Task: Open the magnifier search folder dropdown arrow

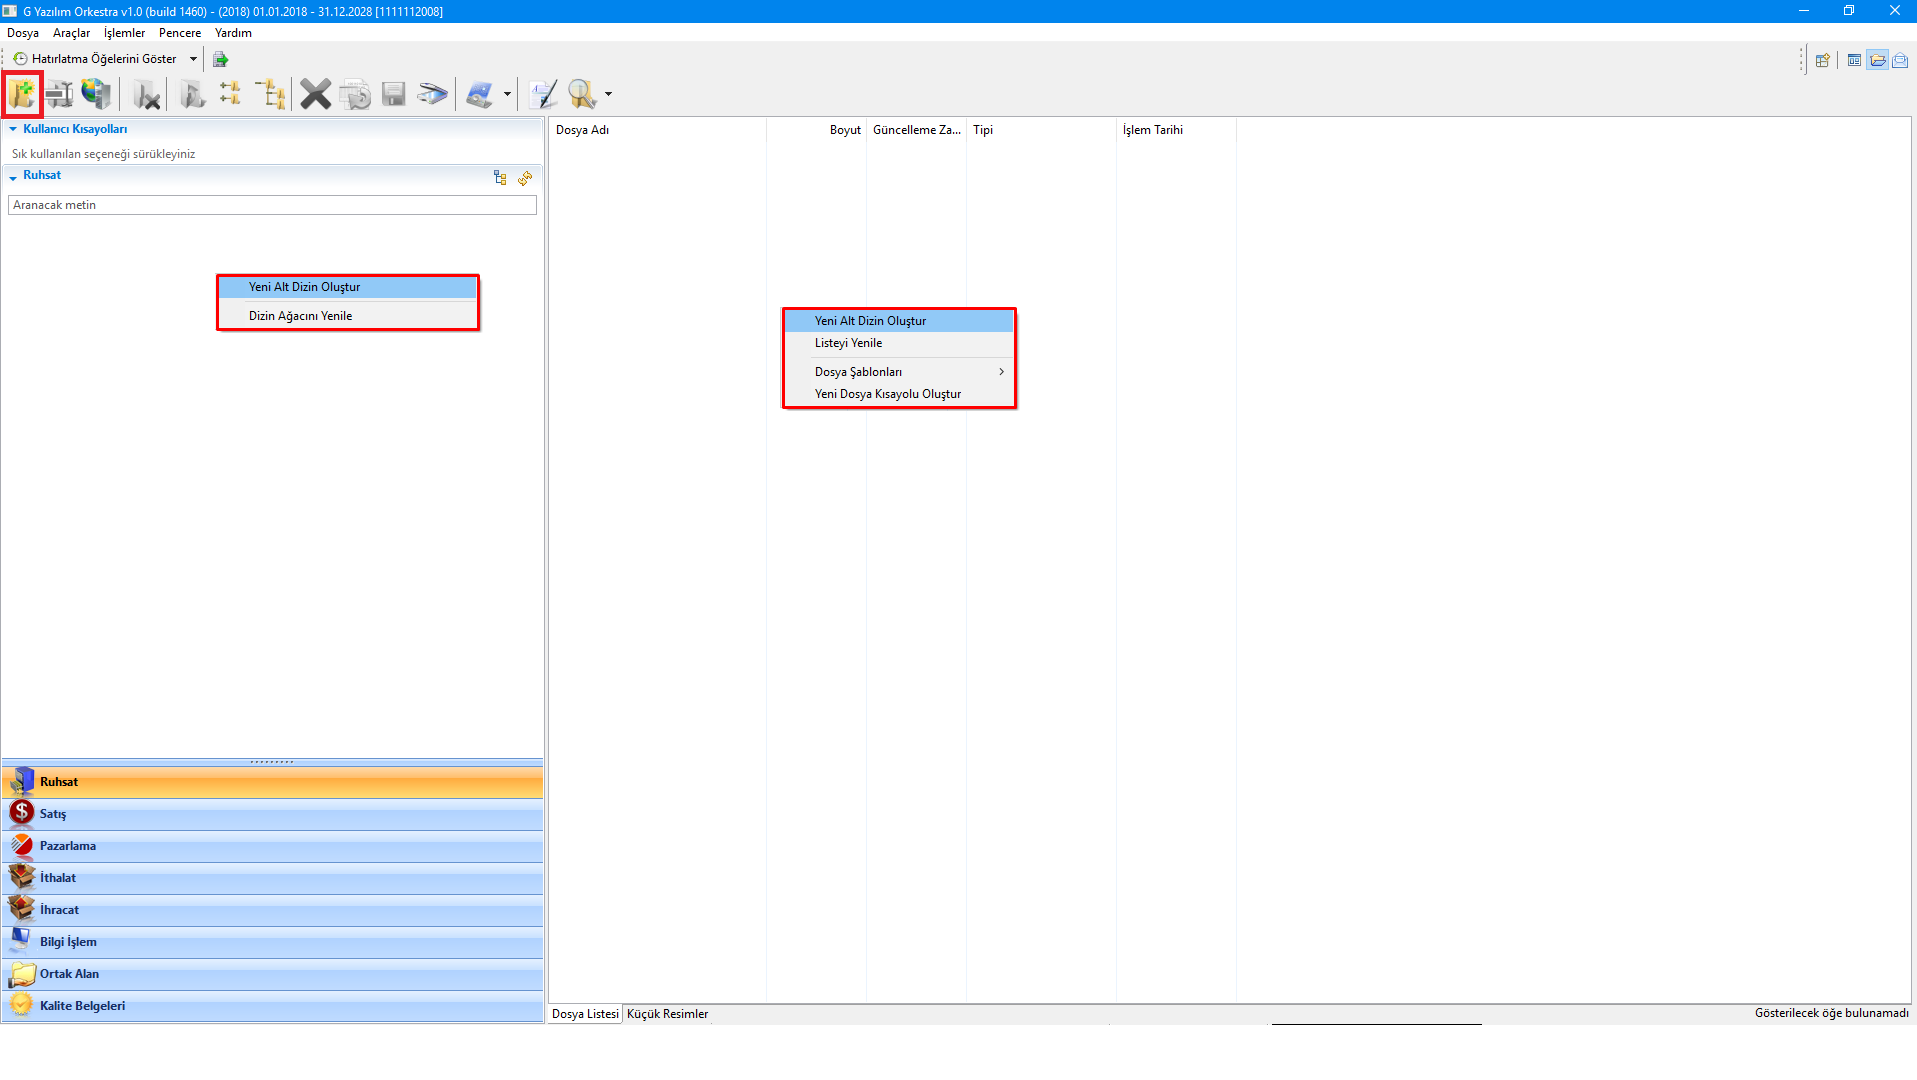Action: click(x=608, y=95)
